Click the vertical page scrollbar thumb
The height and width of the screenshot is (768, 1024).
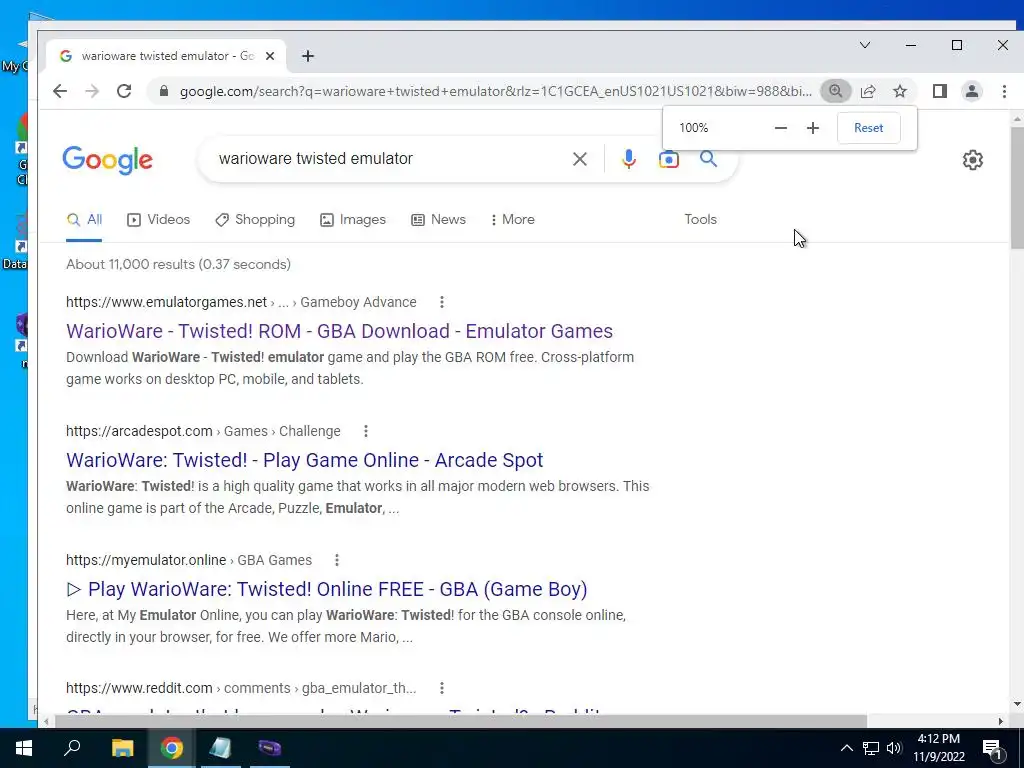coord(1017,187)
